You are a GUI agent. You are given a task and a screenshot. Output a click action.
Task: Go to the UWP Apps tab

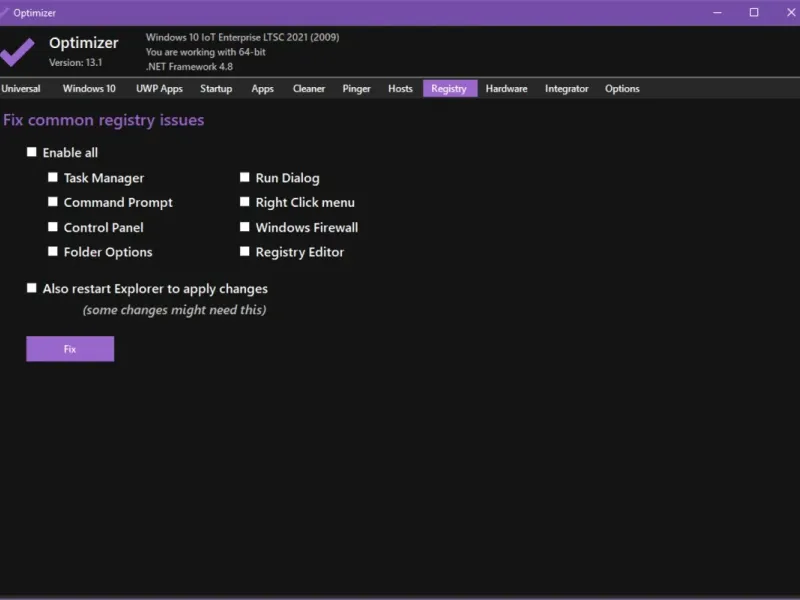click(159, 88)
